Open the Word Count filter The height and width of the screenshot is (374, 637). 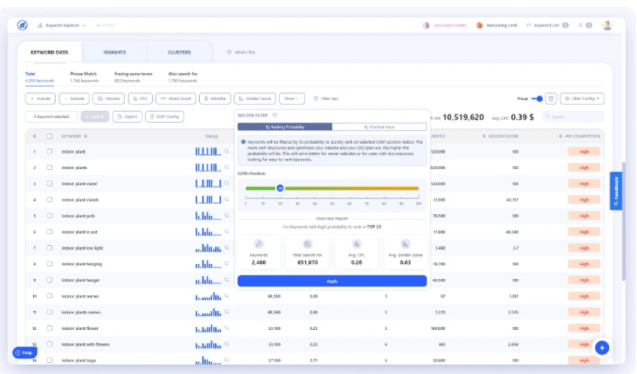[176, 99]
